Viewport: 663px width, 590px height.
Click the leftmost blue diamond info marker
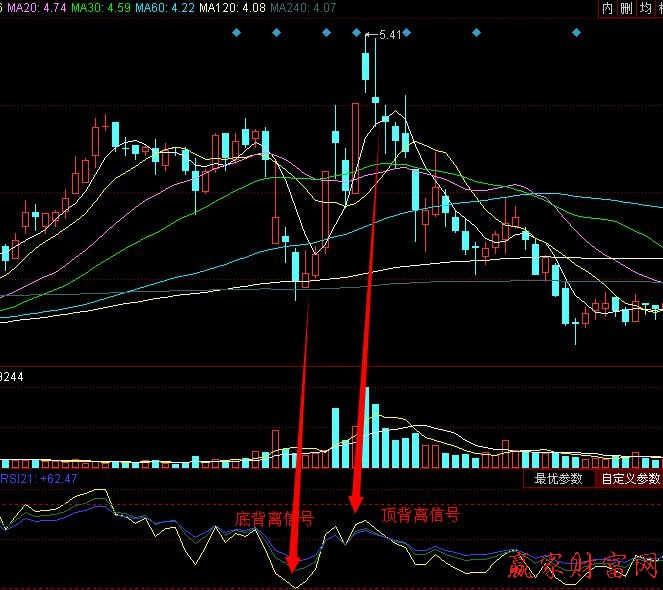[x=236, y=33]
